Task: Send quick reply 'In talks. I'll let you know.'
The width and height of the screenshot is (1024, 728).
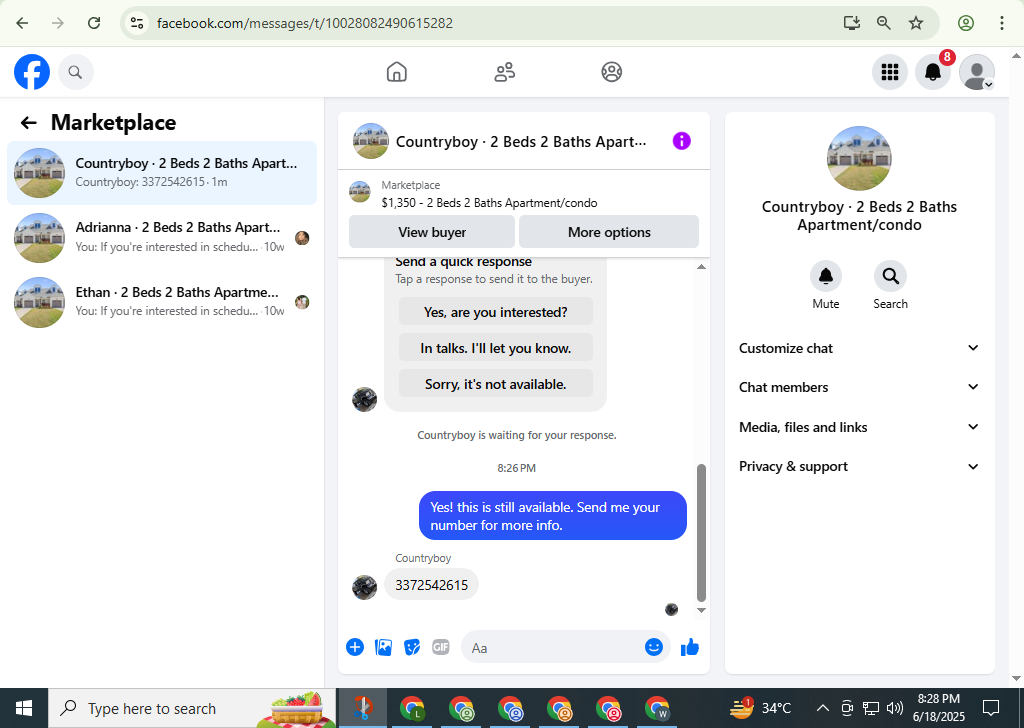Action: click(496, 348)
